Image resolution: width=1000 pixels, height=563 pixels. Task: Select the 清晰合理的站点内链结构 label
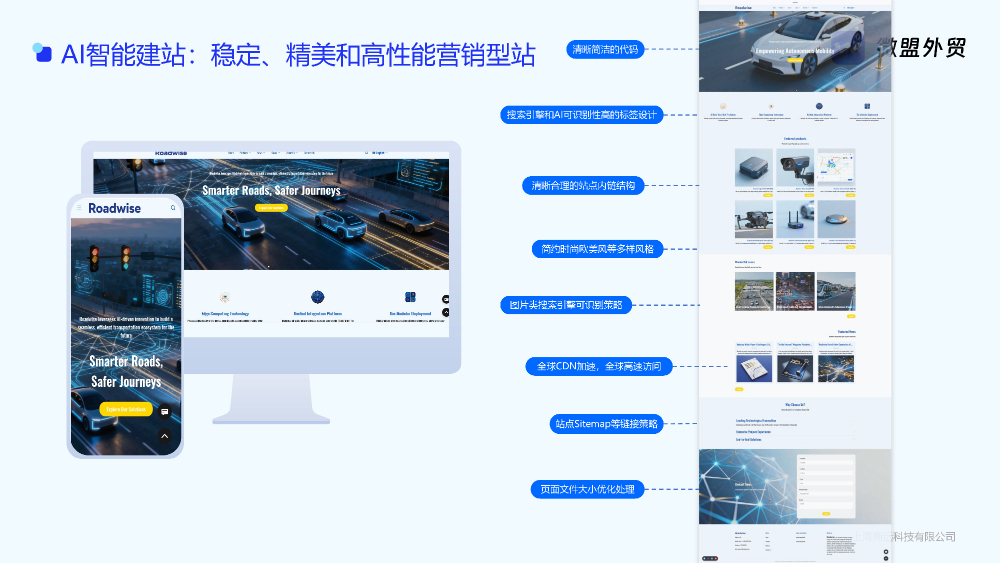583,186
